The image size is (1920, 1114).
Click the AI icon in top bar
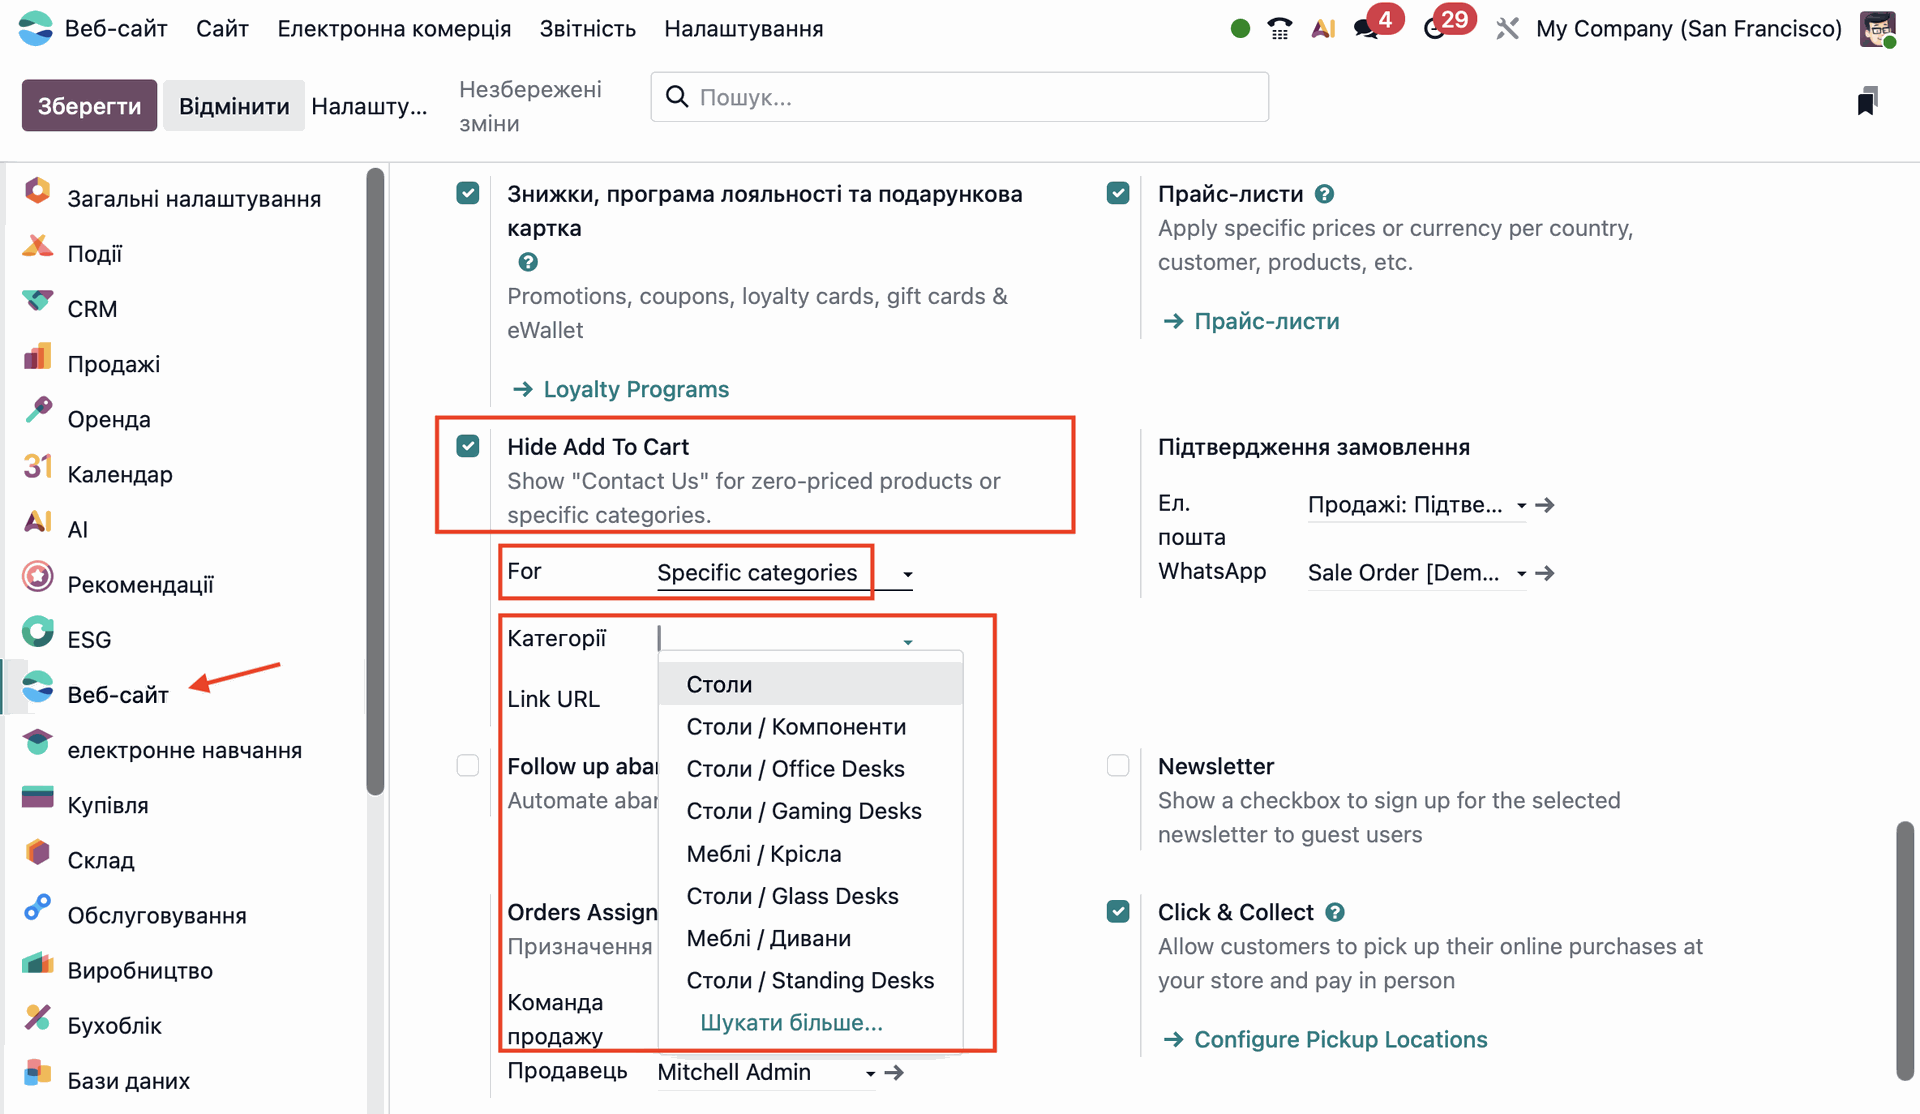[x=1323, y=29]
